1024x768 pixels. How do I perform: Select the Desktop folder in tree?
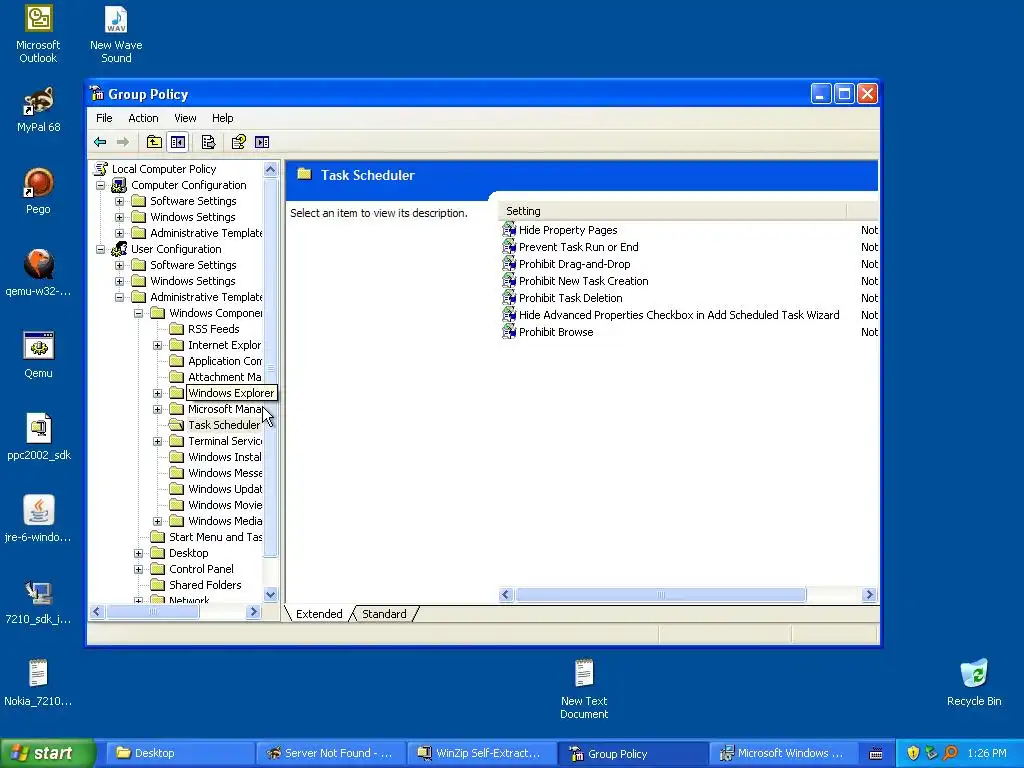[189, 553]
